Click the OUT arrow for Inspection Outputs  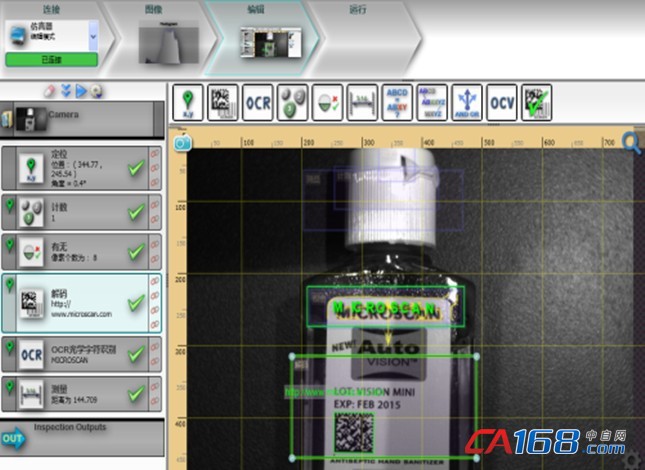[x=13, y=438]
